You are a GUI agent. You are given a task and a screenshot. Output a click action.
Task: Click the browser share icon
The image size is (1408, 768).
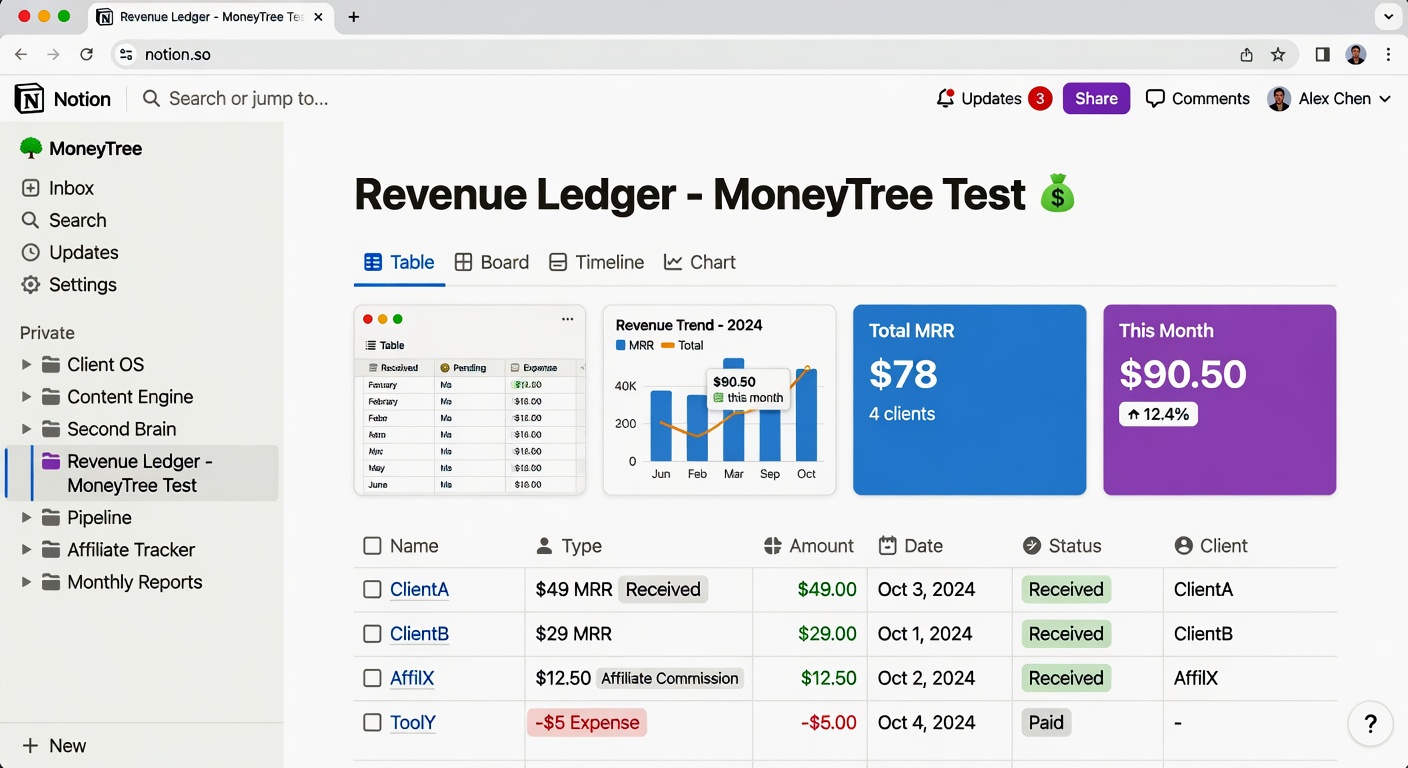pyautogui.click(x=1246, y=55)
